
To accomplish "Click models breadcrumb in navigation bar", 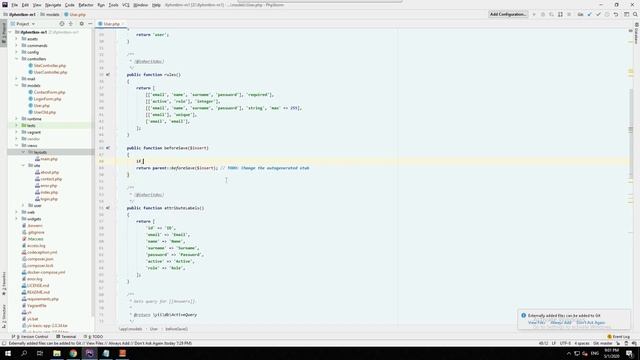I will (x=49, y=15).
